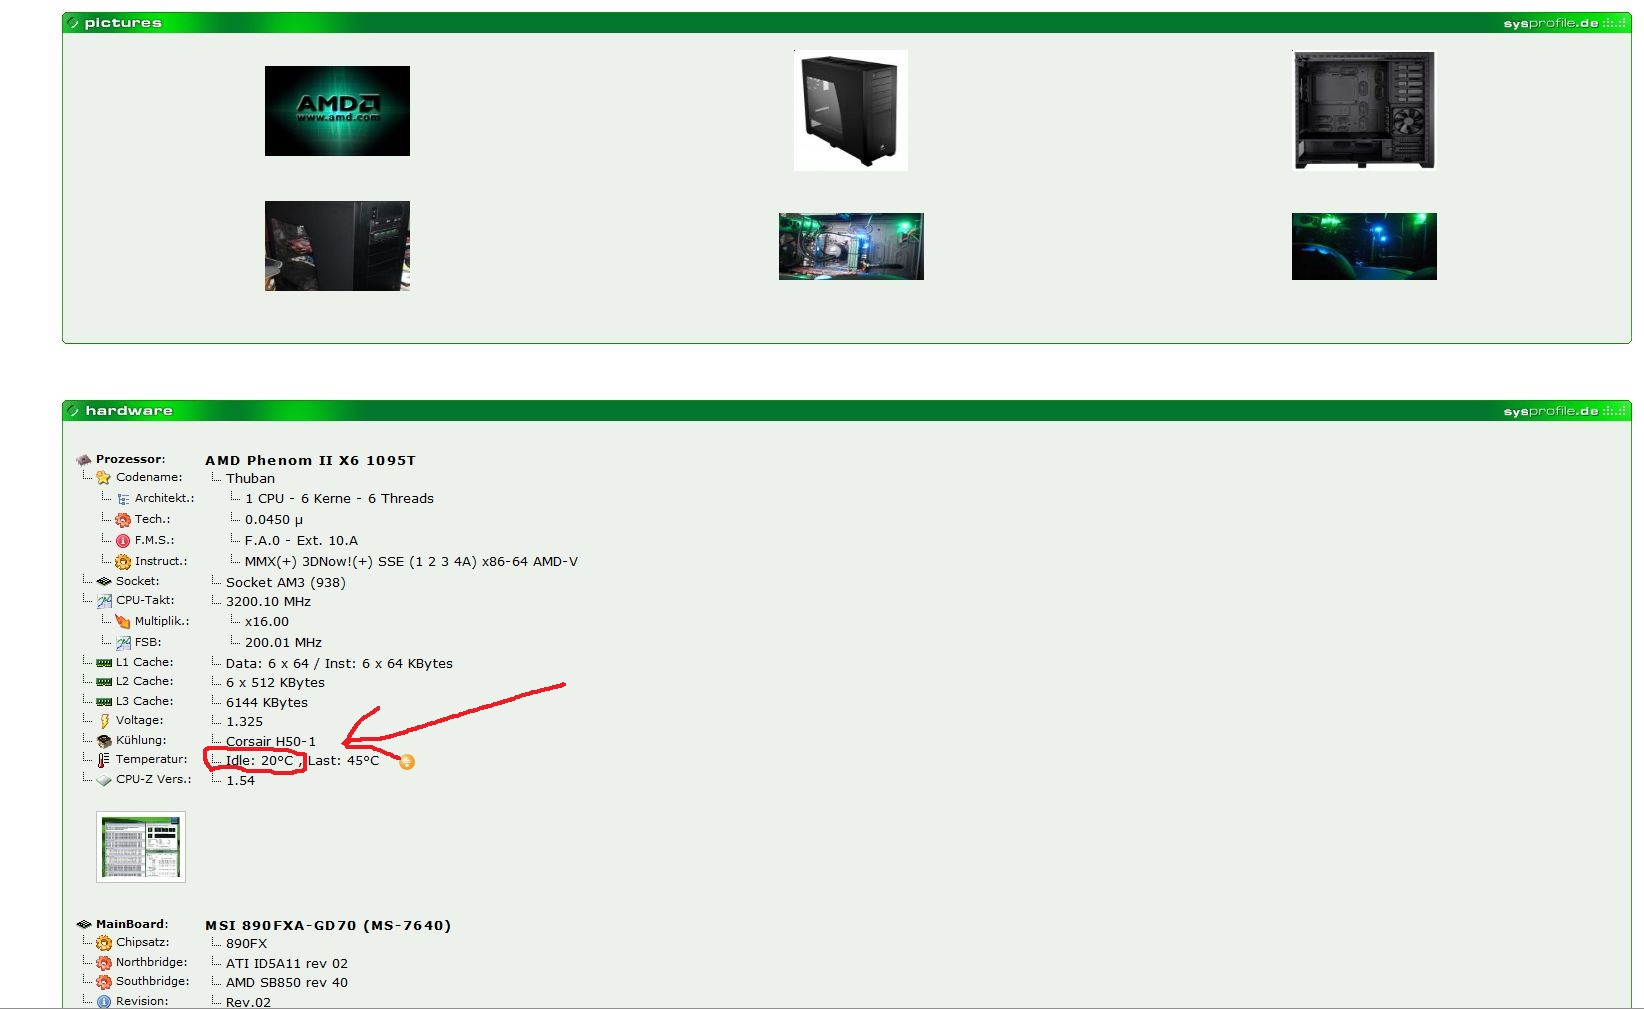The height and width of the screenshot is (1010, 1644).
Task: Select the AMD Phenom II X6 1095T heading
Action: pyautogui.click(x=310, y=461)
